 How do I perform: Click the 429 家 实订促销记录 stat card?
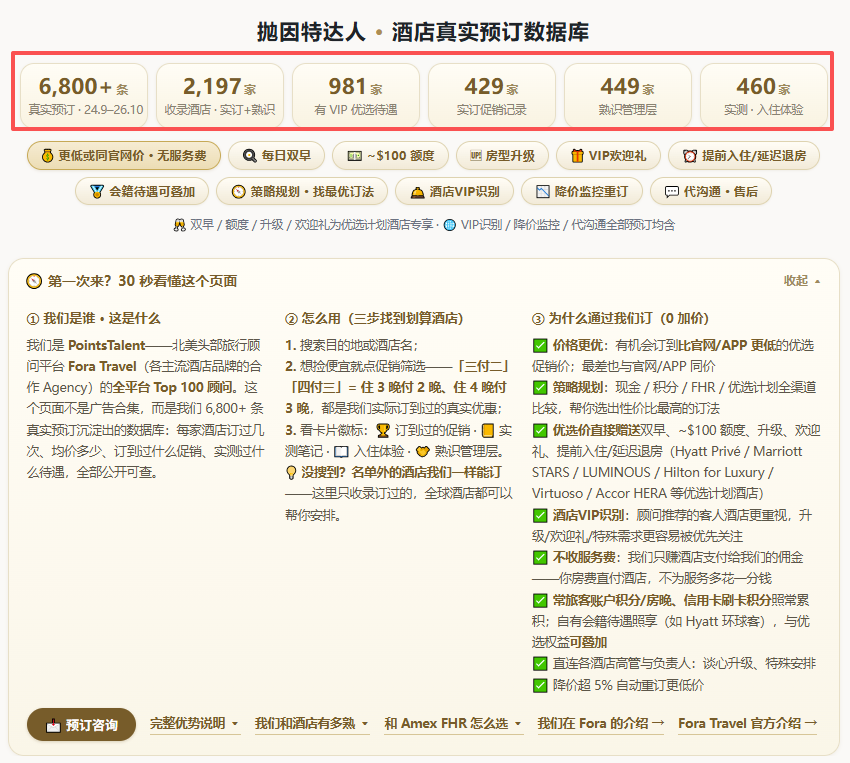pyautogui.click(x=492, y=95)
